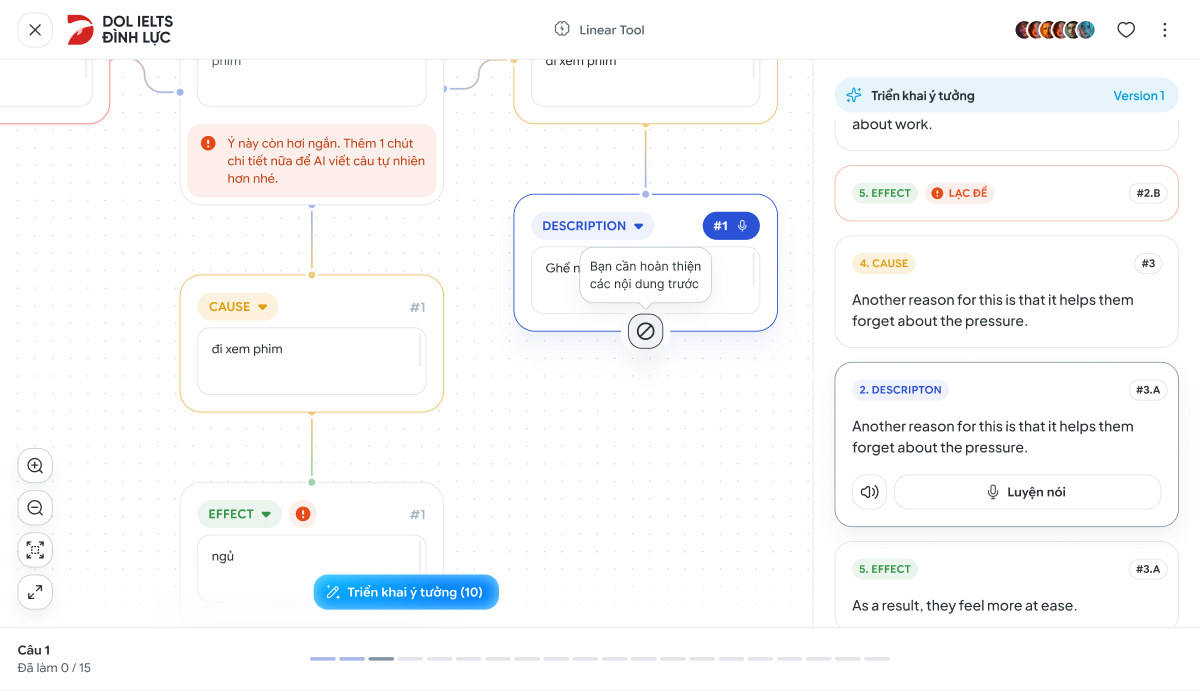Select the Version 1 label
This screenshot has height=691, width=1200.
1139,96
